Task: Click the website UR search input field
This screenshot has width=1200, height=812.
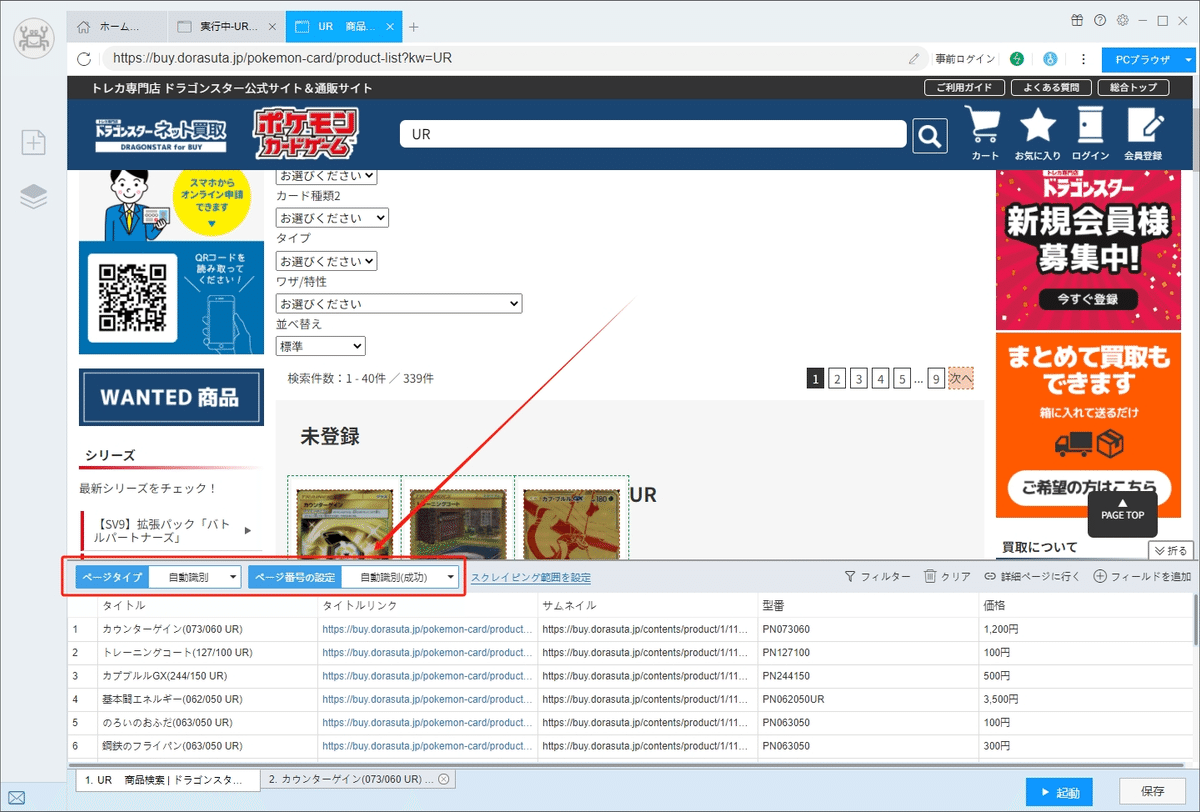Action: [x=652, y=133]
